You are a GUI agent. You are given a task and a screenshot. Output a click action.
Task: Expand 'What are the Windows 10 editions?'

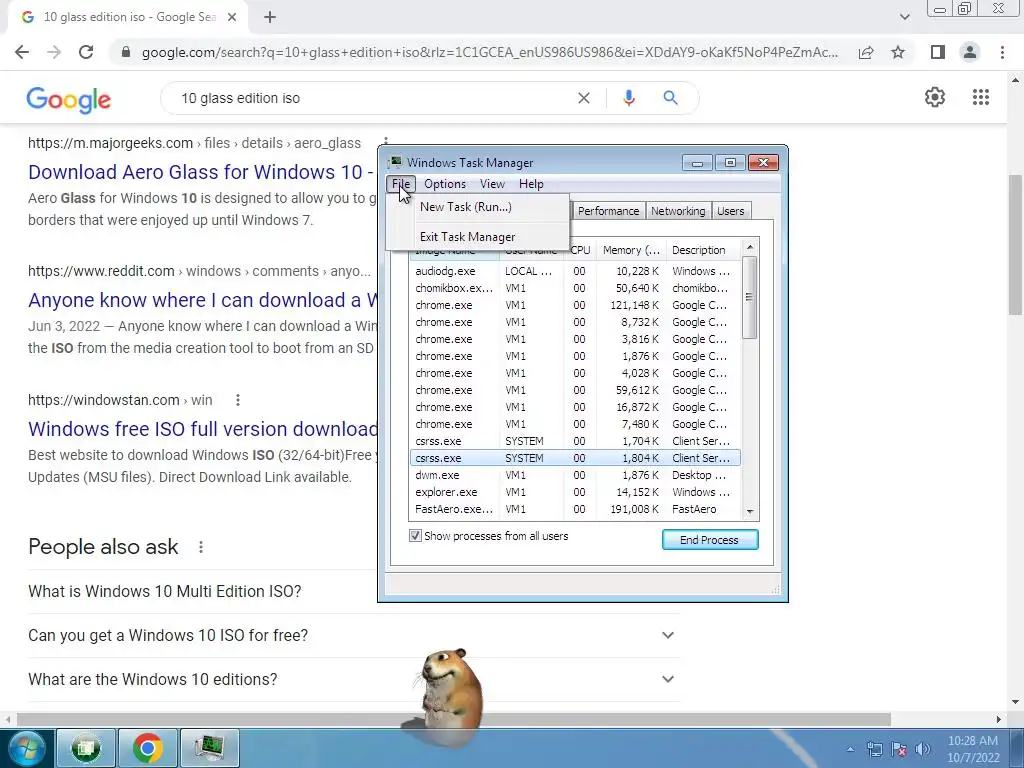point(354,679)
